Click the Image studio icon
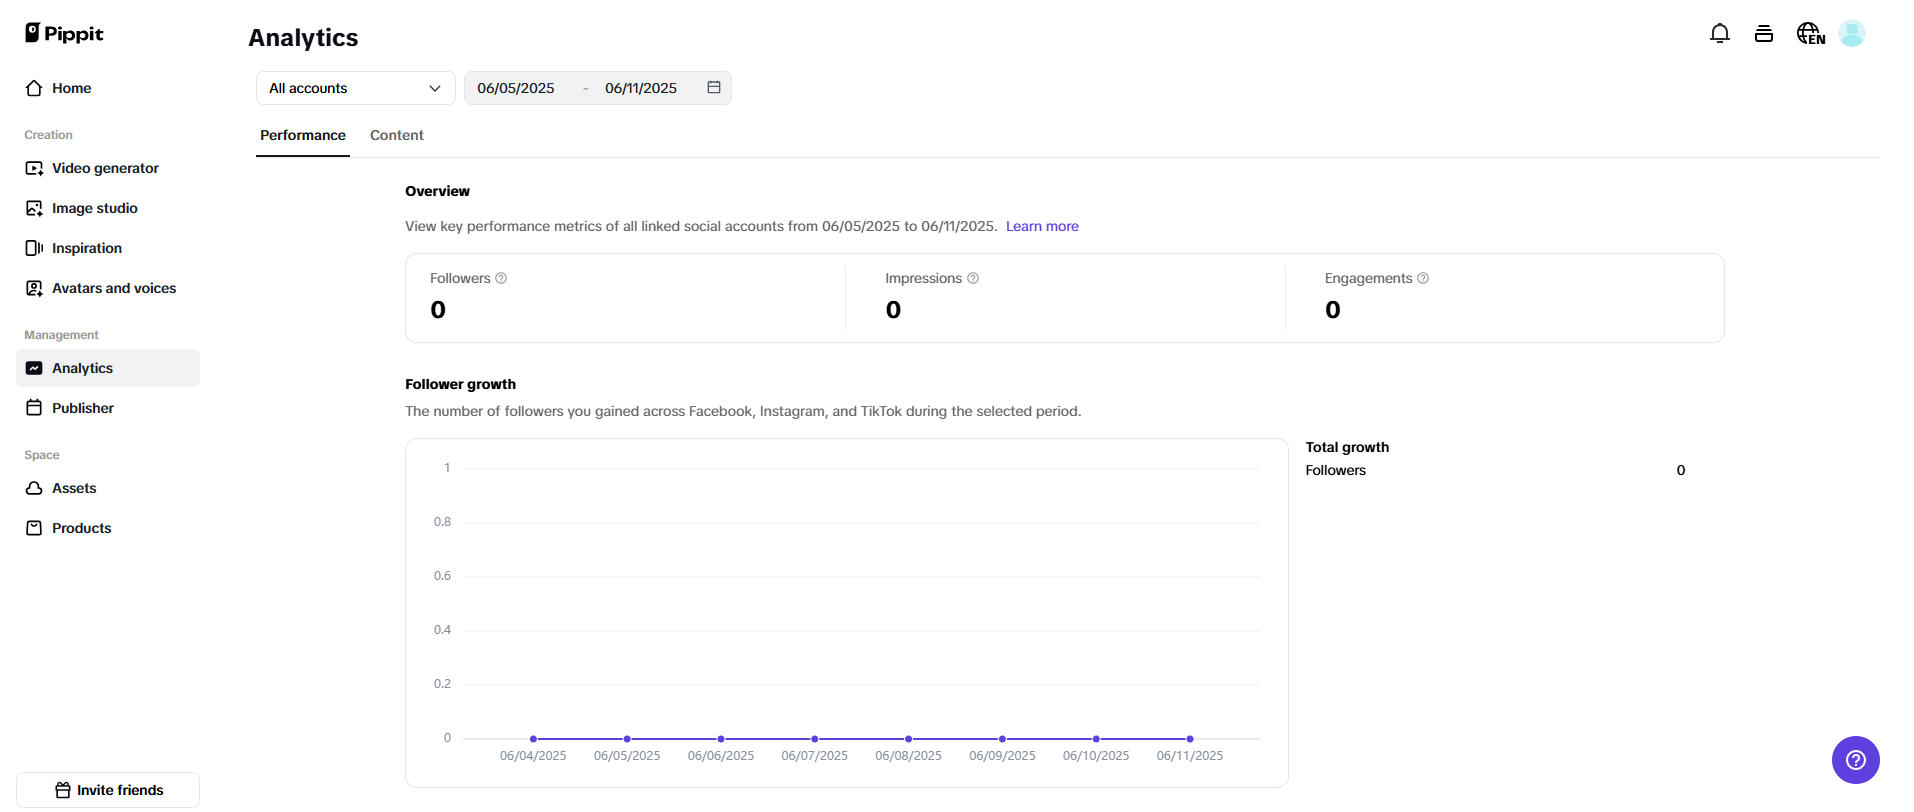1914x812 pixels. click(34, 208)
